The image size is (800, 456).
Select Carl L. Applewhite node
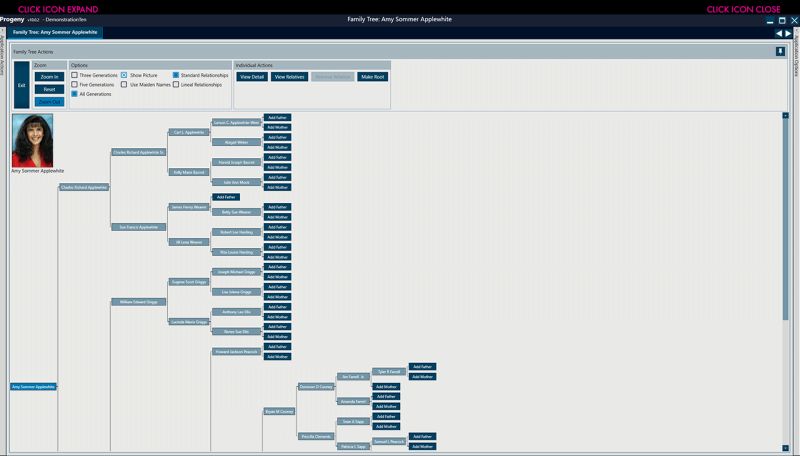[x=189, y=132]
